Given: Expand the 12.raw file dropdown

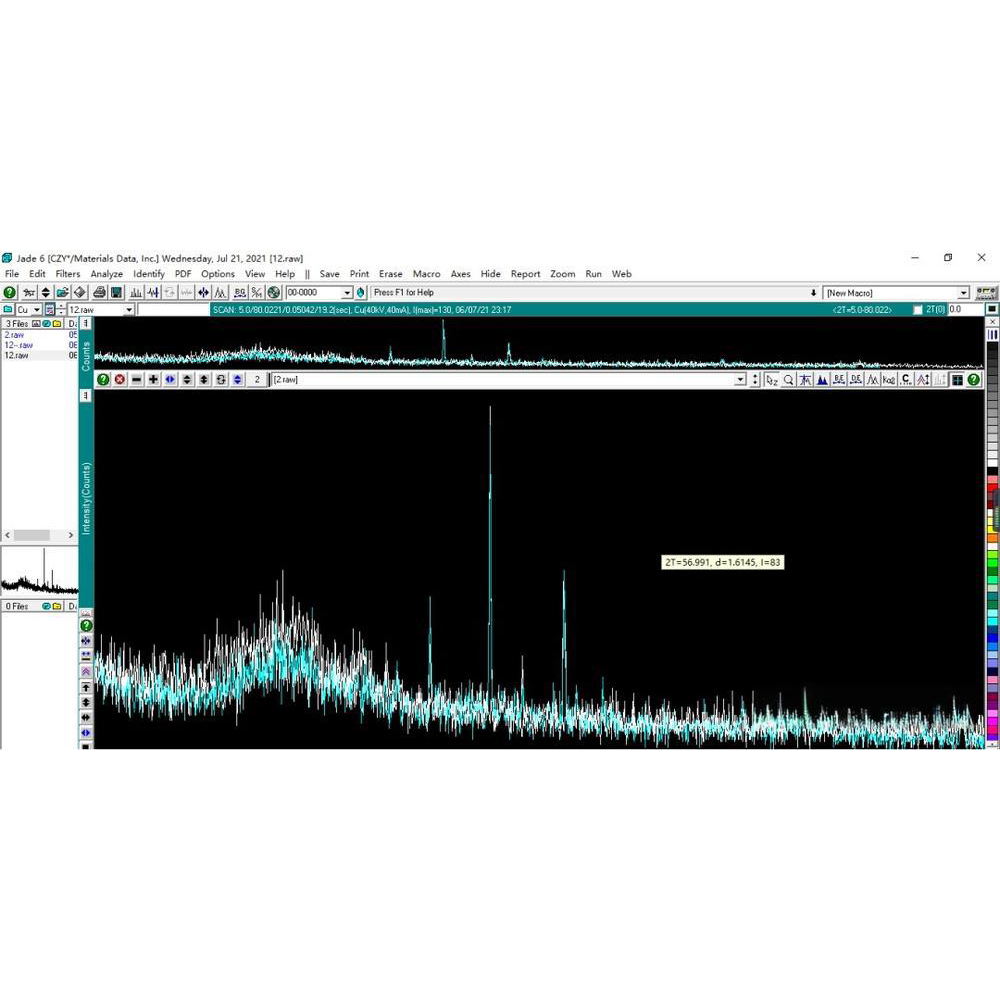Looking at the screenshot, I should tap(129, 310).
